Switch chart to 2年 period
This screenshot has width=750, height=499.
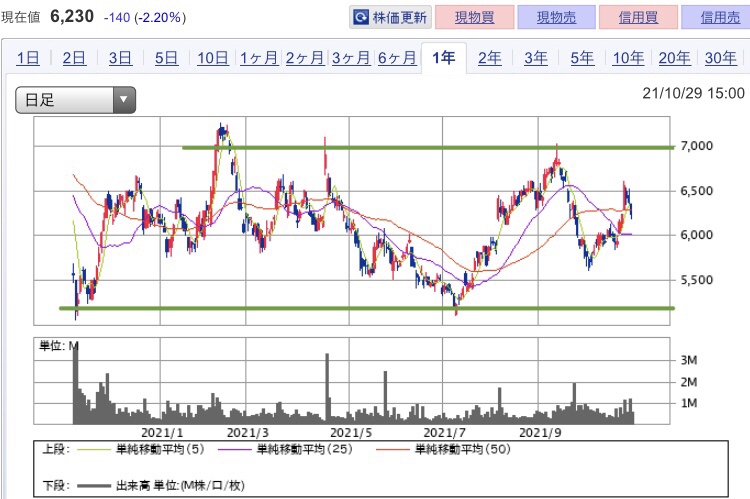490,58
